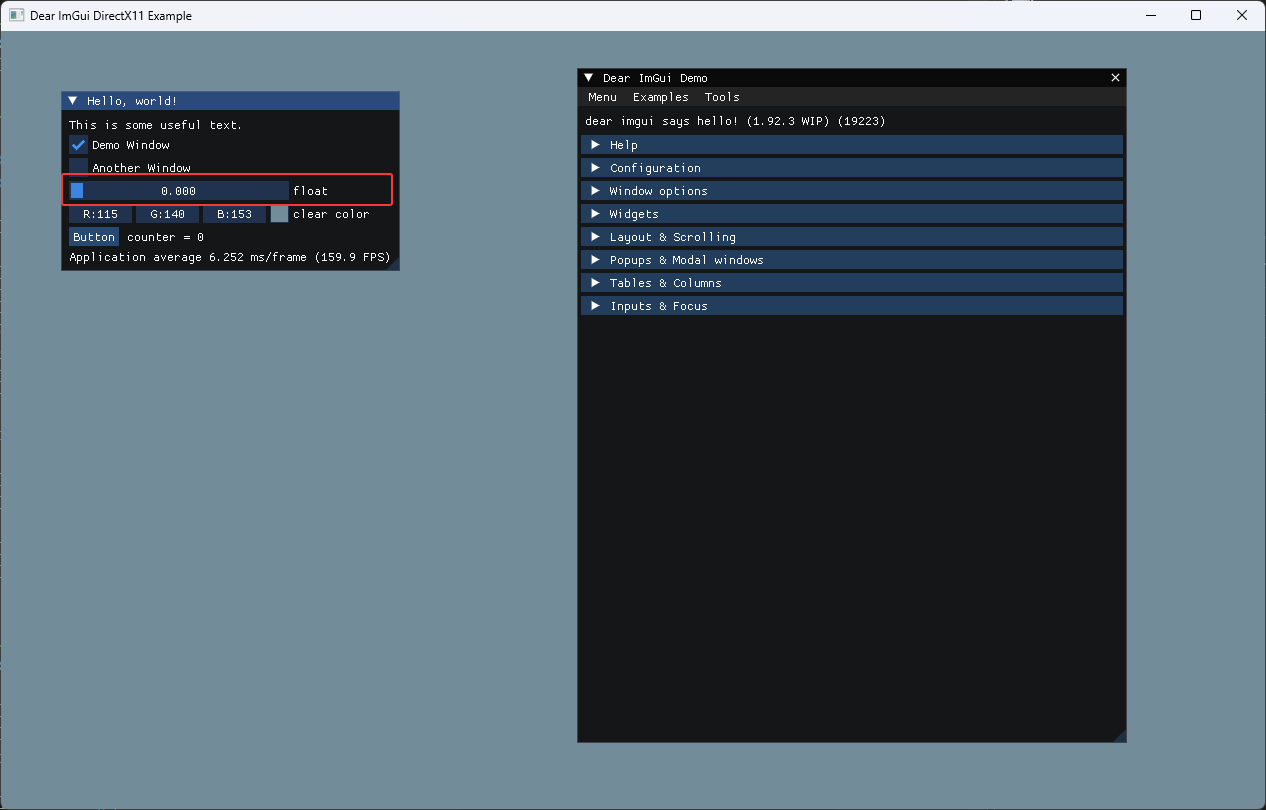Click the 'dear imgui says hello!' version text

coord(735,121)
